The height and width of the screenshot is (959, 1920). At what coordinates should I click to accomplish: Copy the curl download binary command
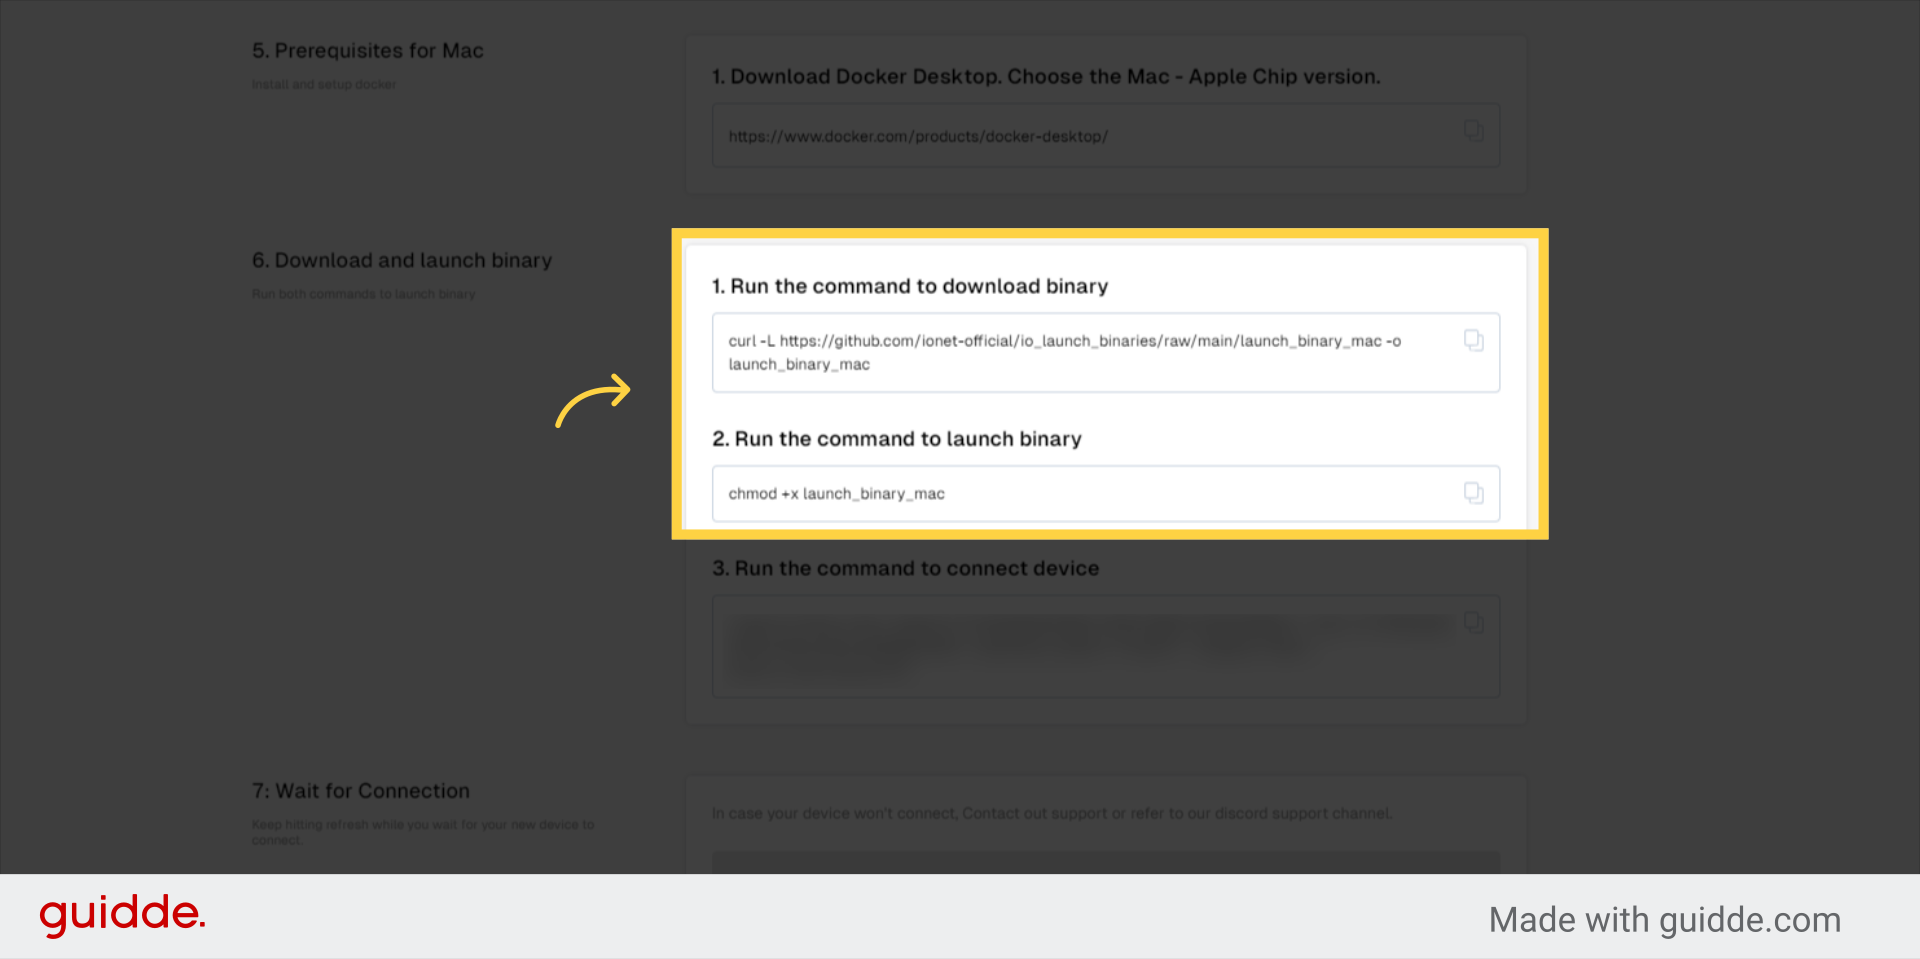1473,341
